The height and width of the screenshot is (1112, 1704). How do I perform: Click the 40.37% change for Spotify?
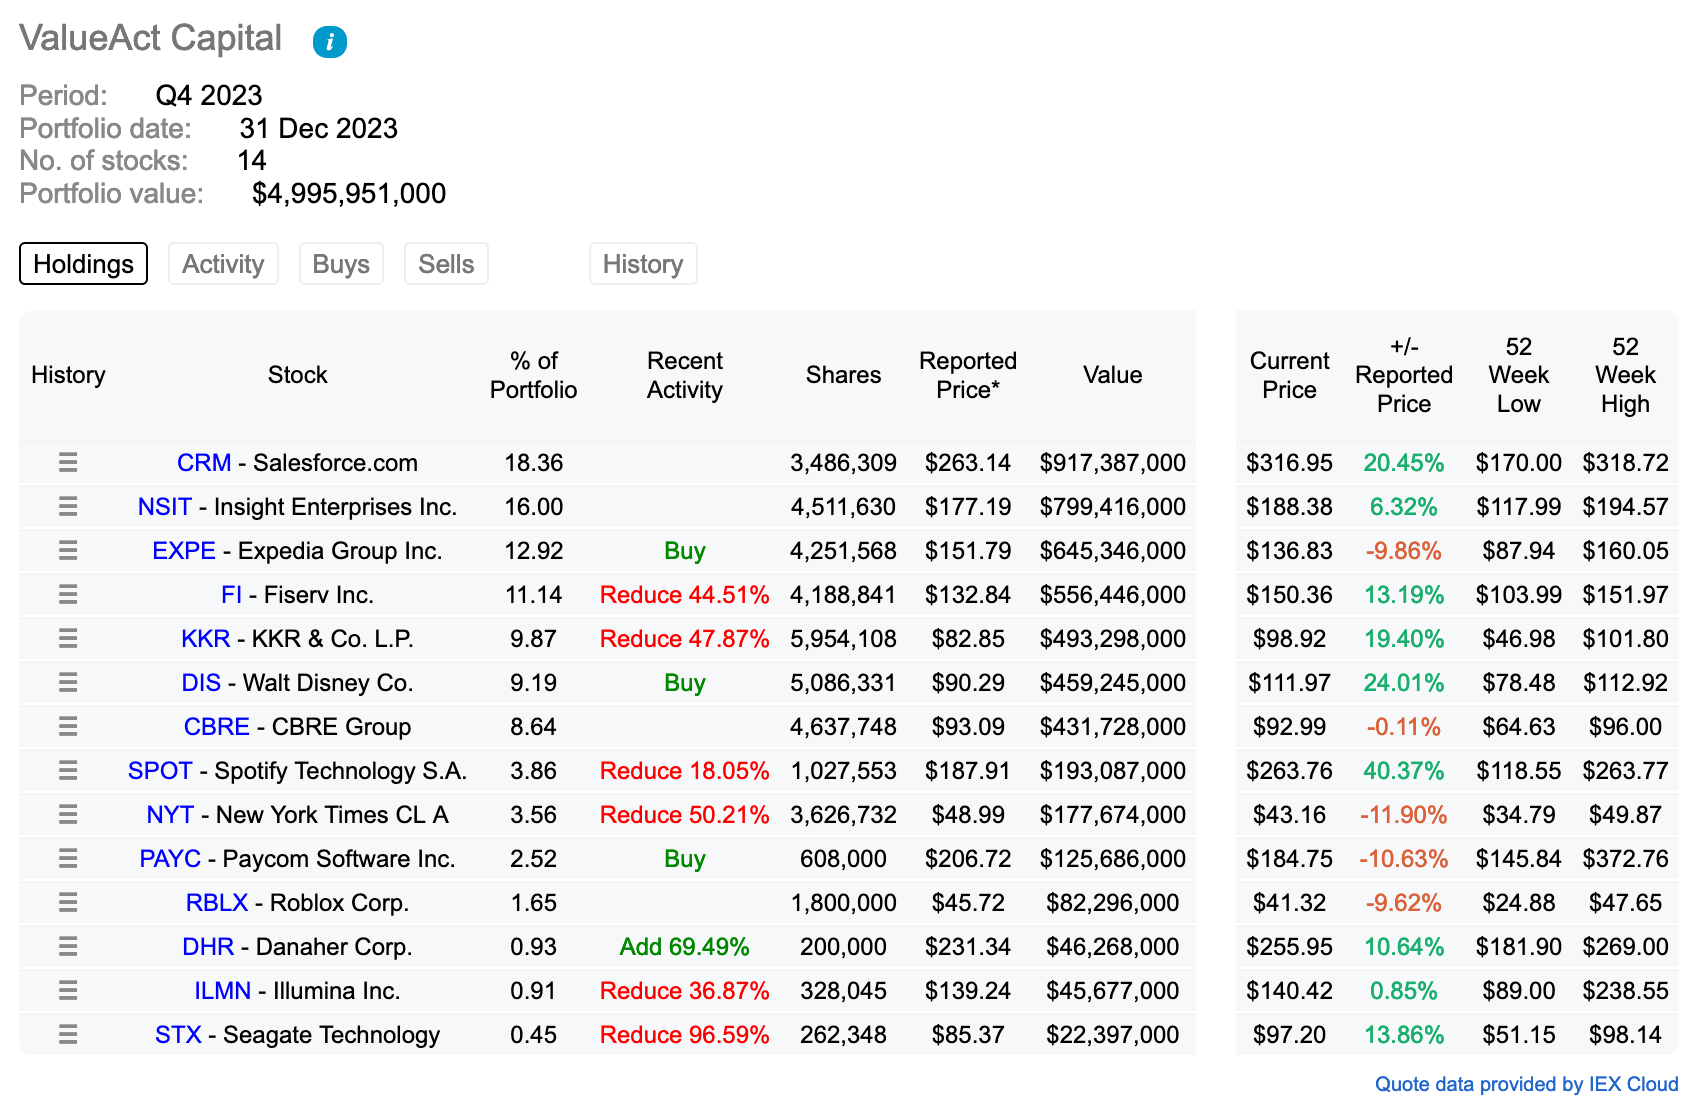[1404, 771]
